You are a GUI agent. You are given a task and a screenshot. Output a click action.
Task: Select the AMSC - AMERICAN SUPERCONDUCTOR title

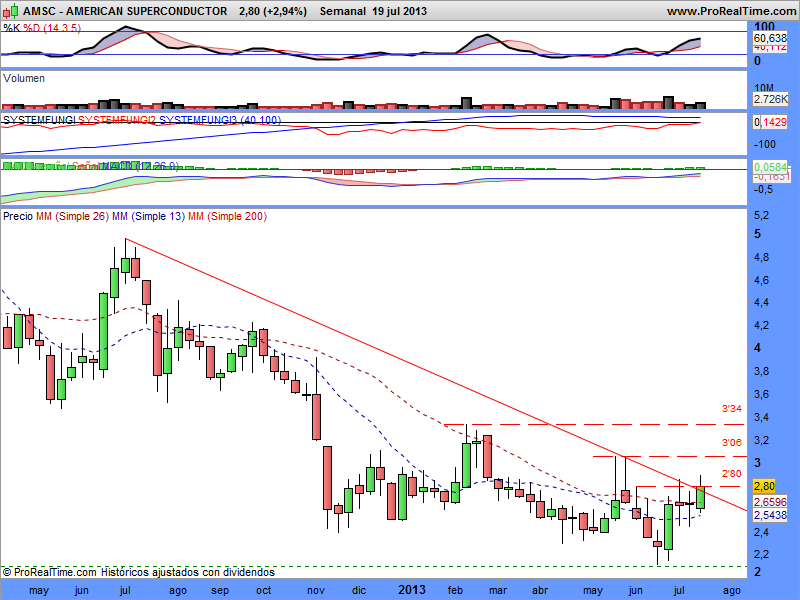125,11
